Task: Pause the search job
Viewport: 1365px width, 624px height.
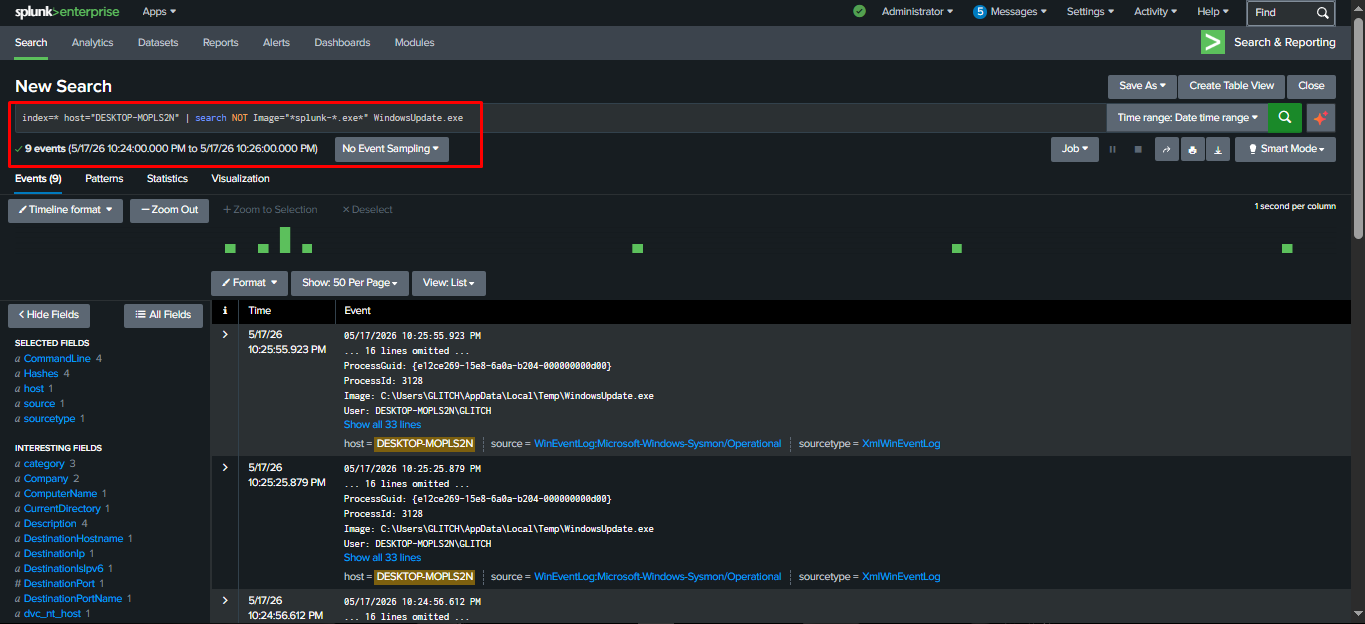Action: 1111,149
